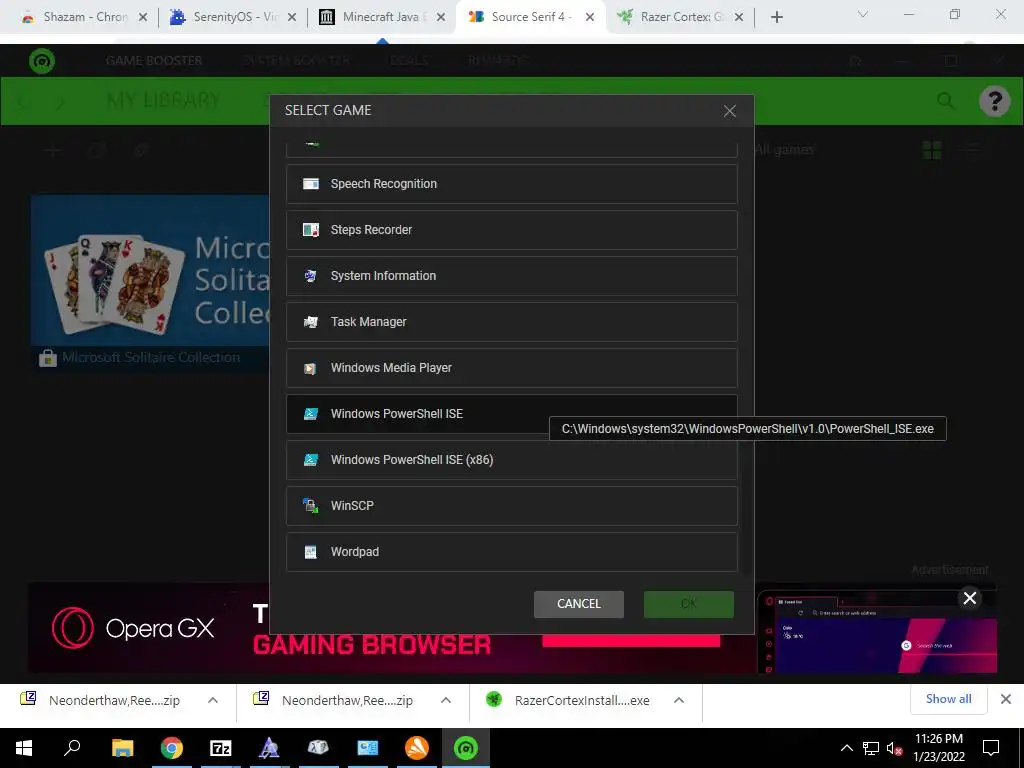Open the taskbar clock and date

(x=938, y=748)
